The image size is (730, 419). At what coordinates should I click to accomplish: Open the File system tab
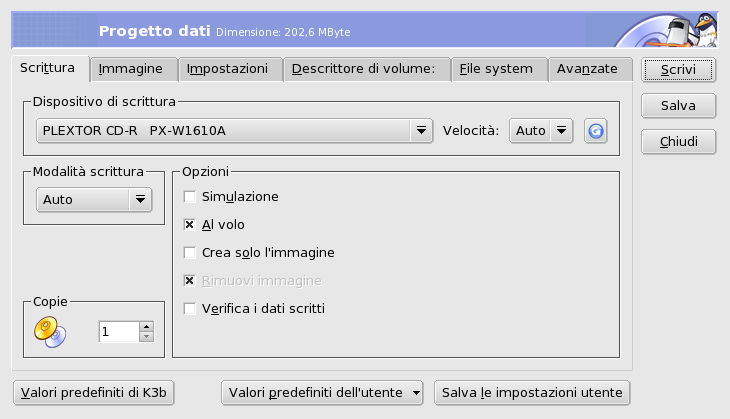pos(497,69)
